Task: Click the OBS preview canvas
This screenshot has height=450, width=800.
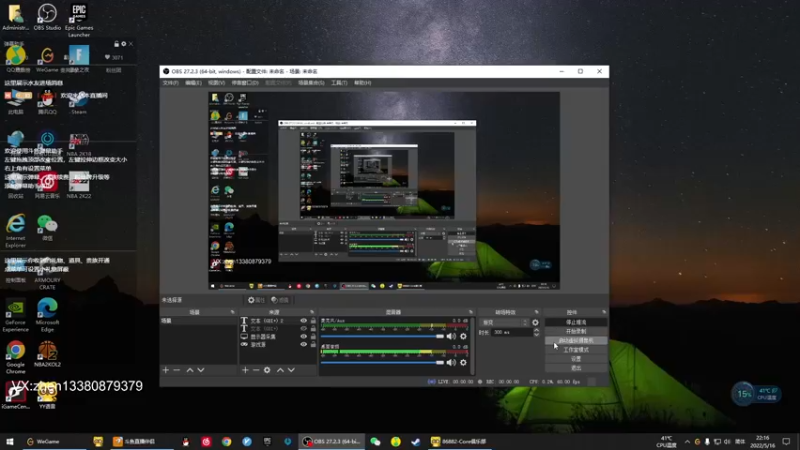Action: [384, 191]
